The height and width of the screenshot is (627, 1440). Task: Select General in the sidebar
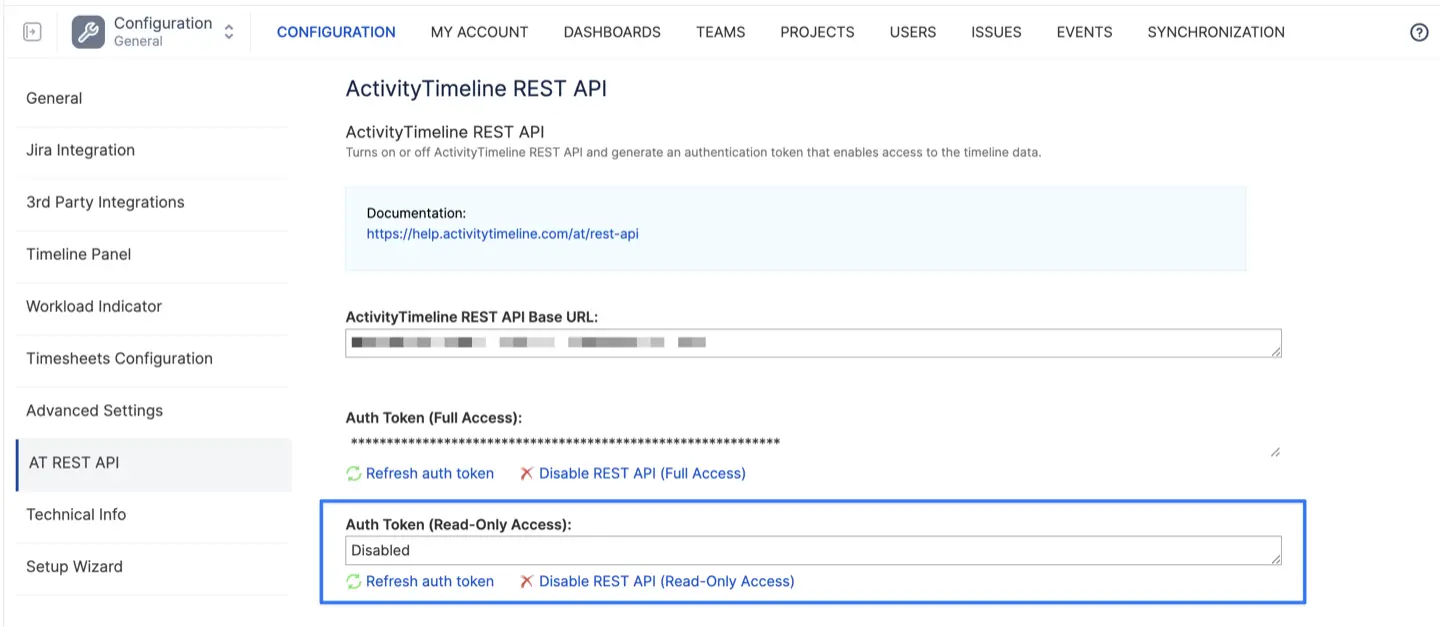click(x=54, y=98)
